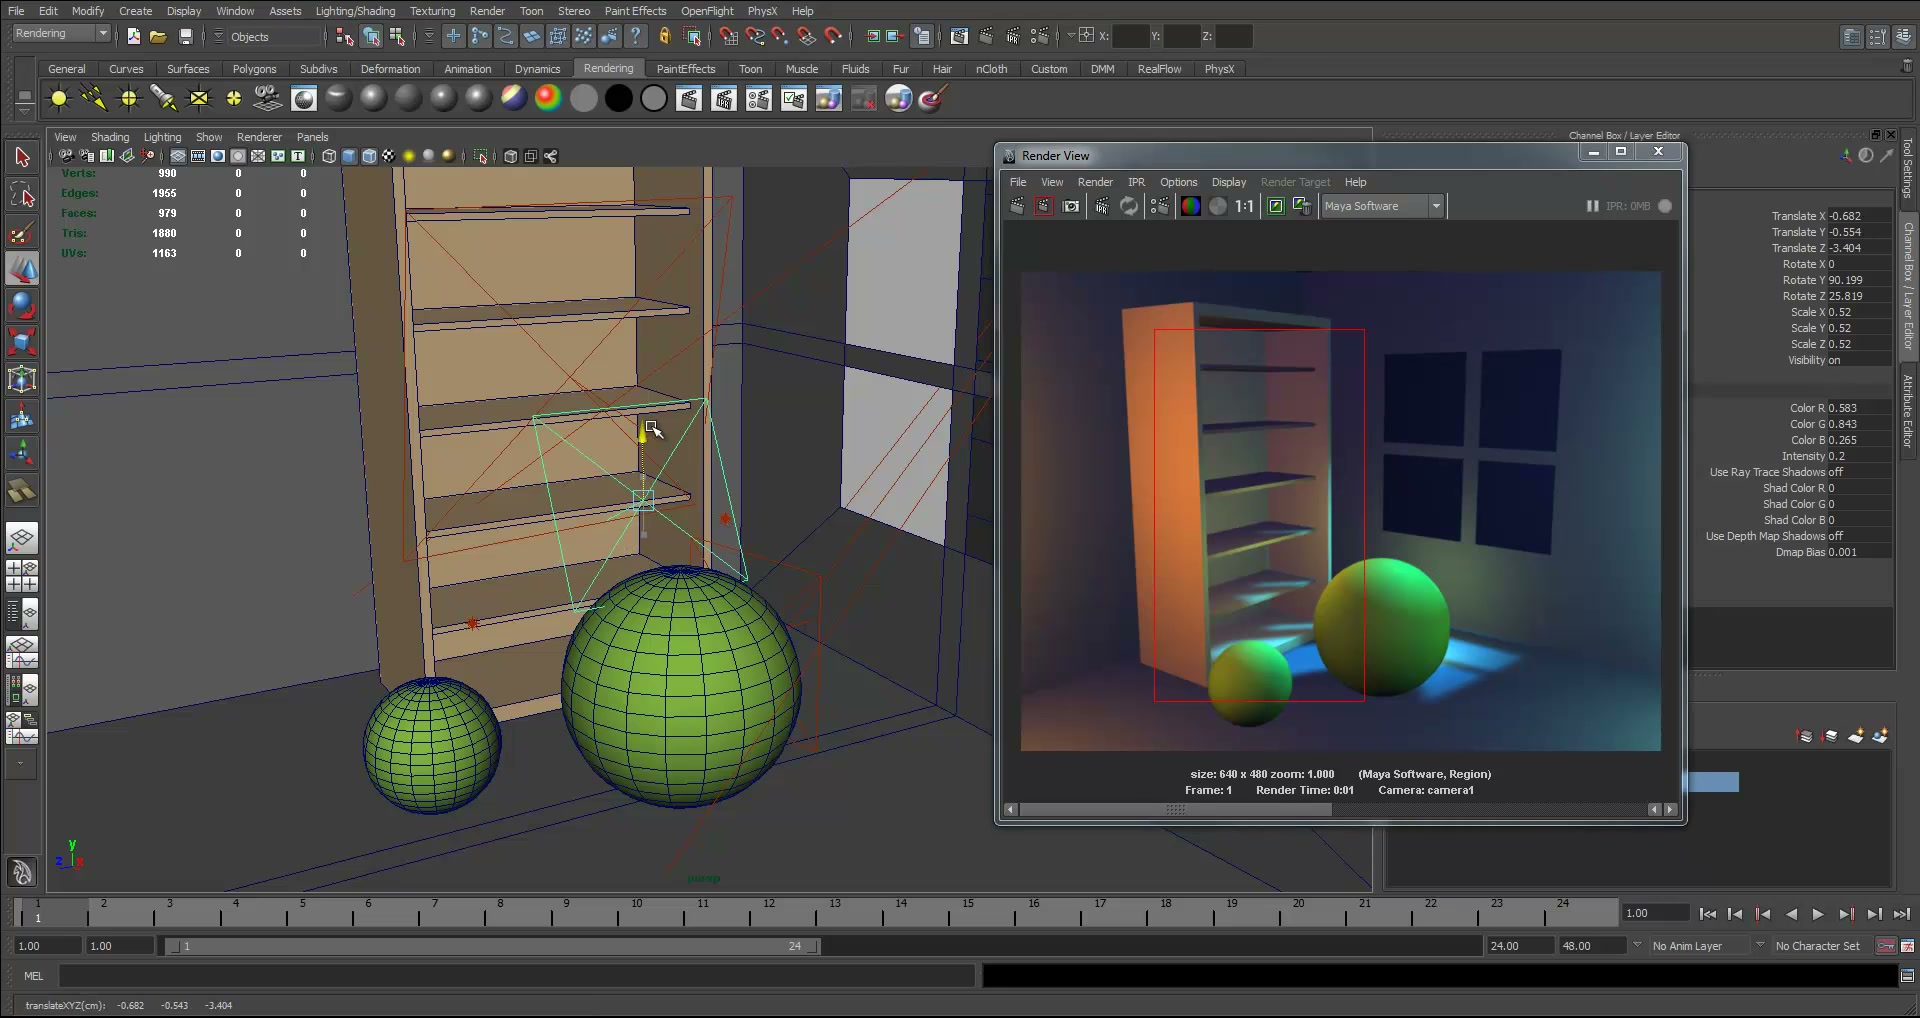Take a snapshot in Render View

(x=1071, y=206)
